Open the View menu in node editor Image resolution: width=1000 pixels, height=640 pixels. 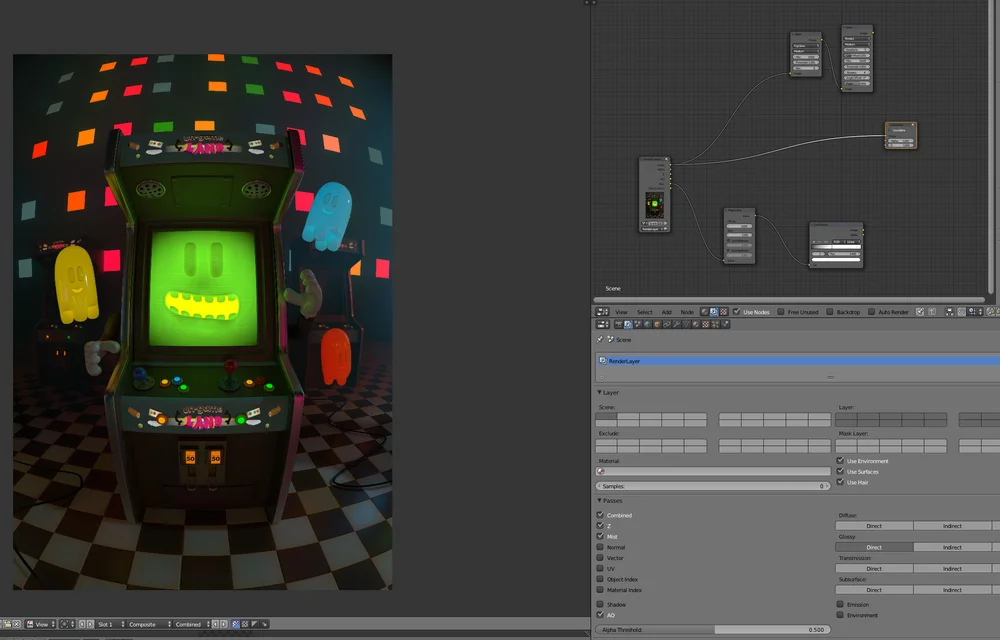(621, 312)
